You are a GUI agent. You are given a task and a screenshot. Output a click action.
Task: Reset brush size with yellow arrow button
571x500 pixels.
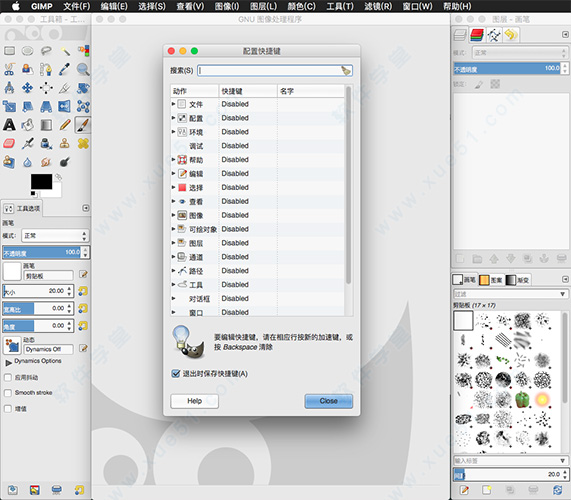(83, 291)
